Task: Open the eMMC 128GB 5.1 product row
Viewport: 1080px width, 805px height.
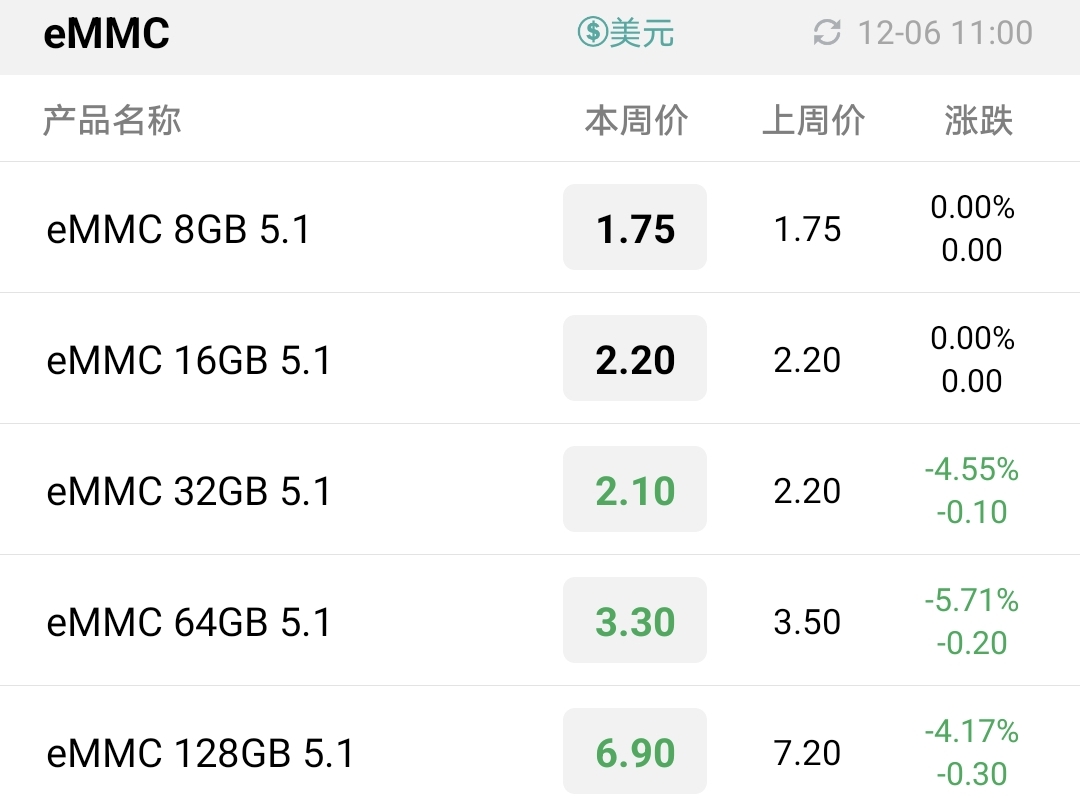Action: [x=540, y=746]
